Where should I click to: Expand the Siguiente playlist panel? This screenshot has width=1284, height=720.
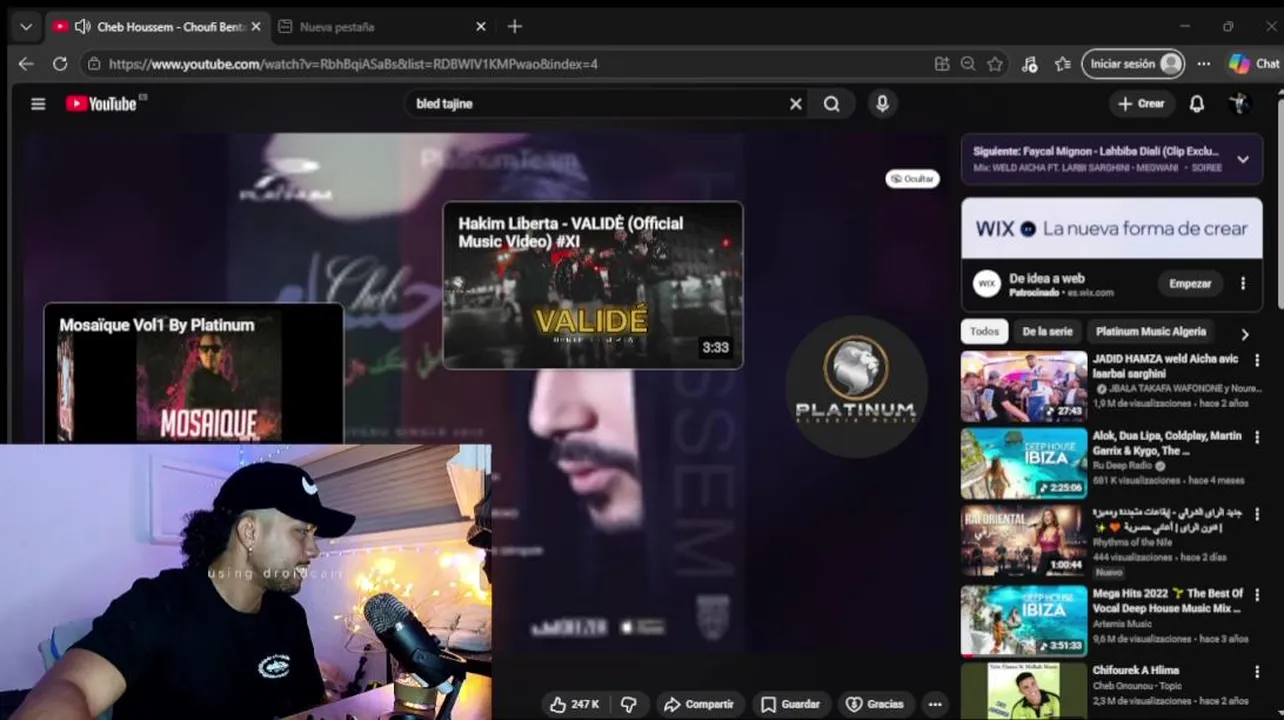tap(1243, 160)
